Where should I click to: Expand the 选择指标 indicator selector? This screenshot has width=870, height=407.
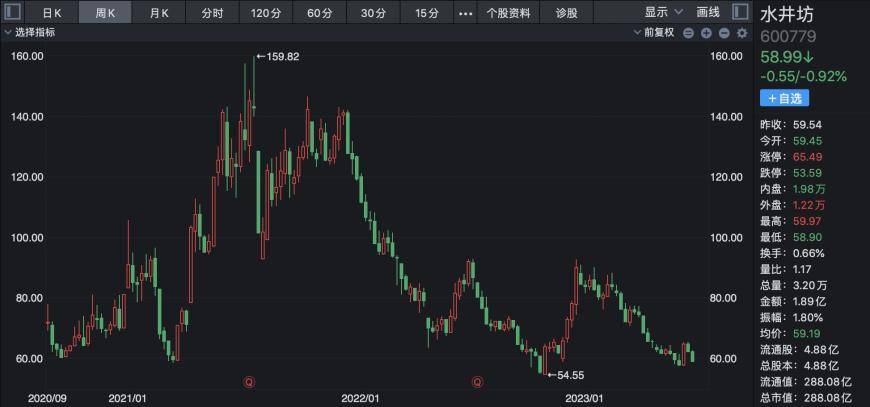point(30,33)
